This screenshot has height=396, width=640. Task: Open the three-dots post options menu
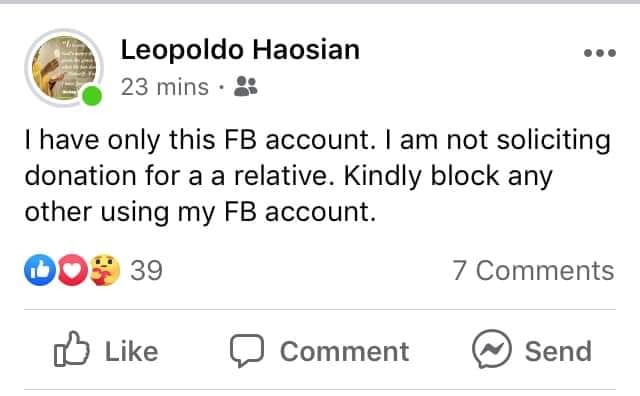click(600, 53)
